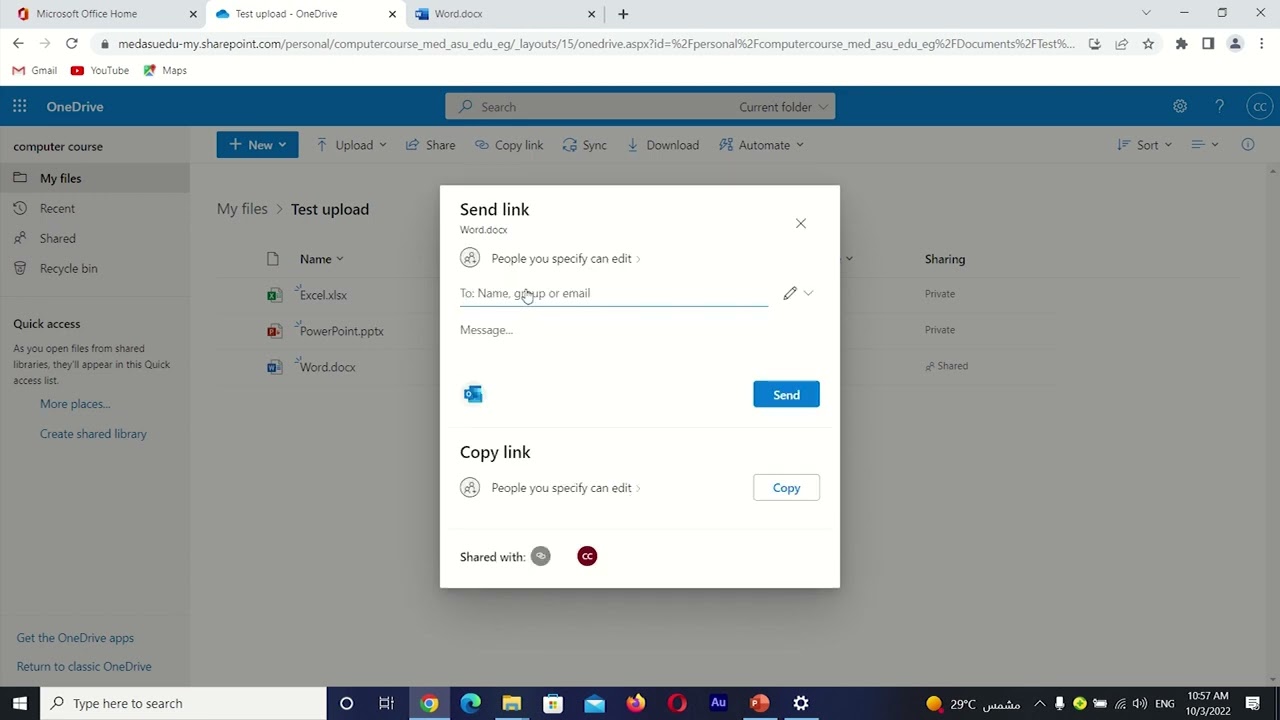Open the edit permission pencil dropdown
The height and width of the screenshot is (720, 1280).
click(798, 293)
